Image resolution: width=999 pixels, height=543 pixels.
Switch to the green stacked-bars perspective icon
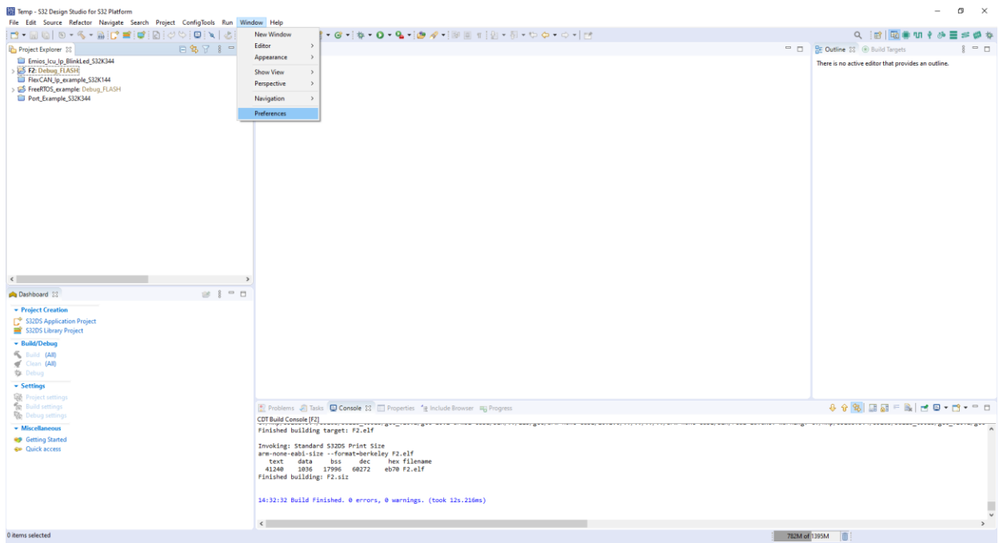pos(953,35)
